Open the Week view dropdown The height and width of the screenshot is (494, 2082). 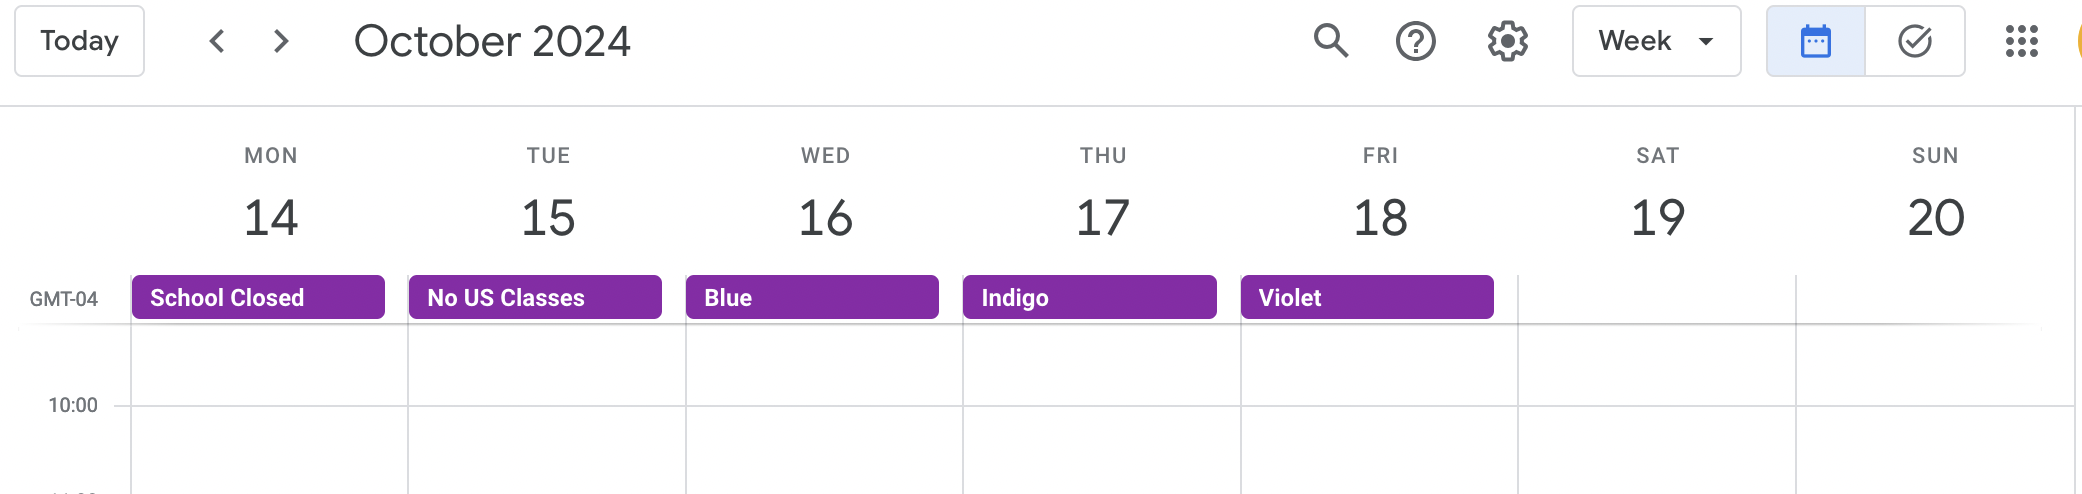(x=1656, y=41)
